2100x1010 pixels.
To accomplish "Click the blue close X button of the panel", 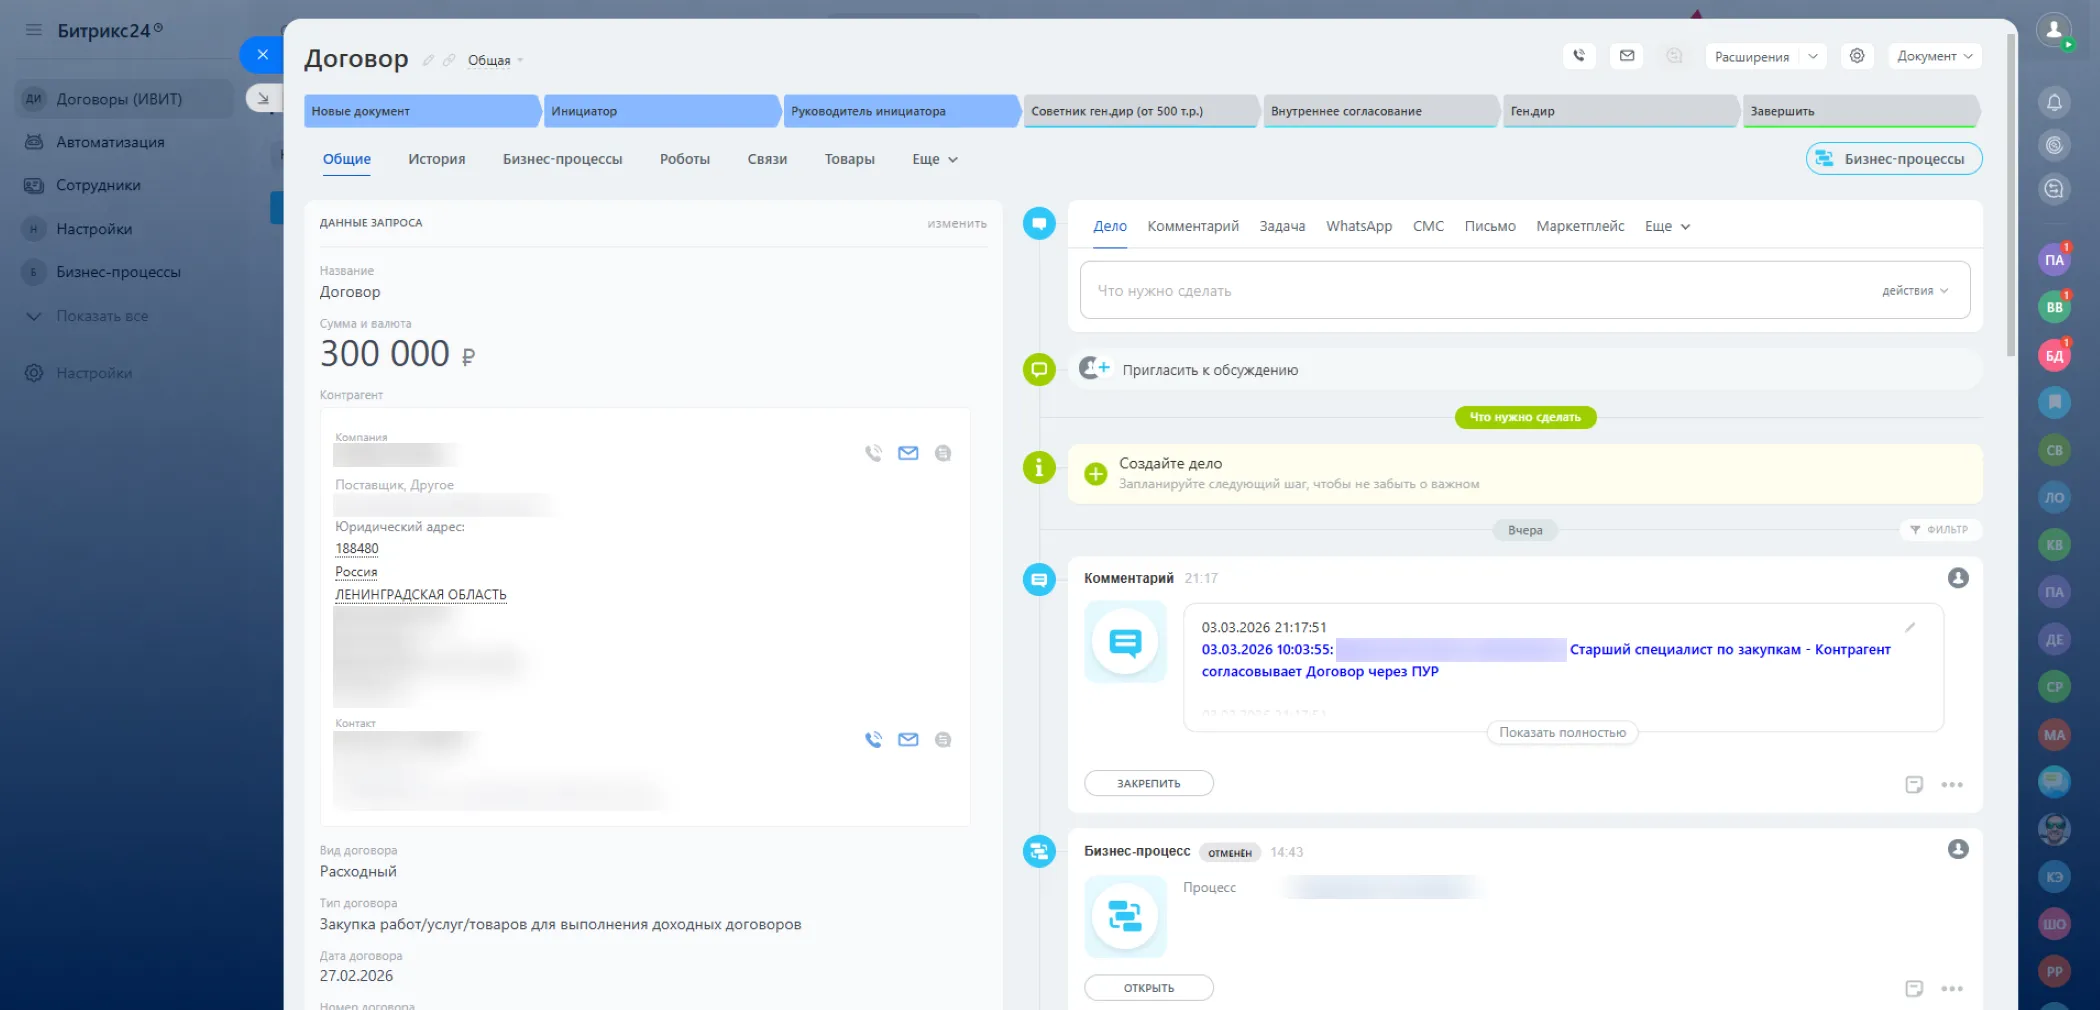I will pos(262,54).
